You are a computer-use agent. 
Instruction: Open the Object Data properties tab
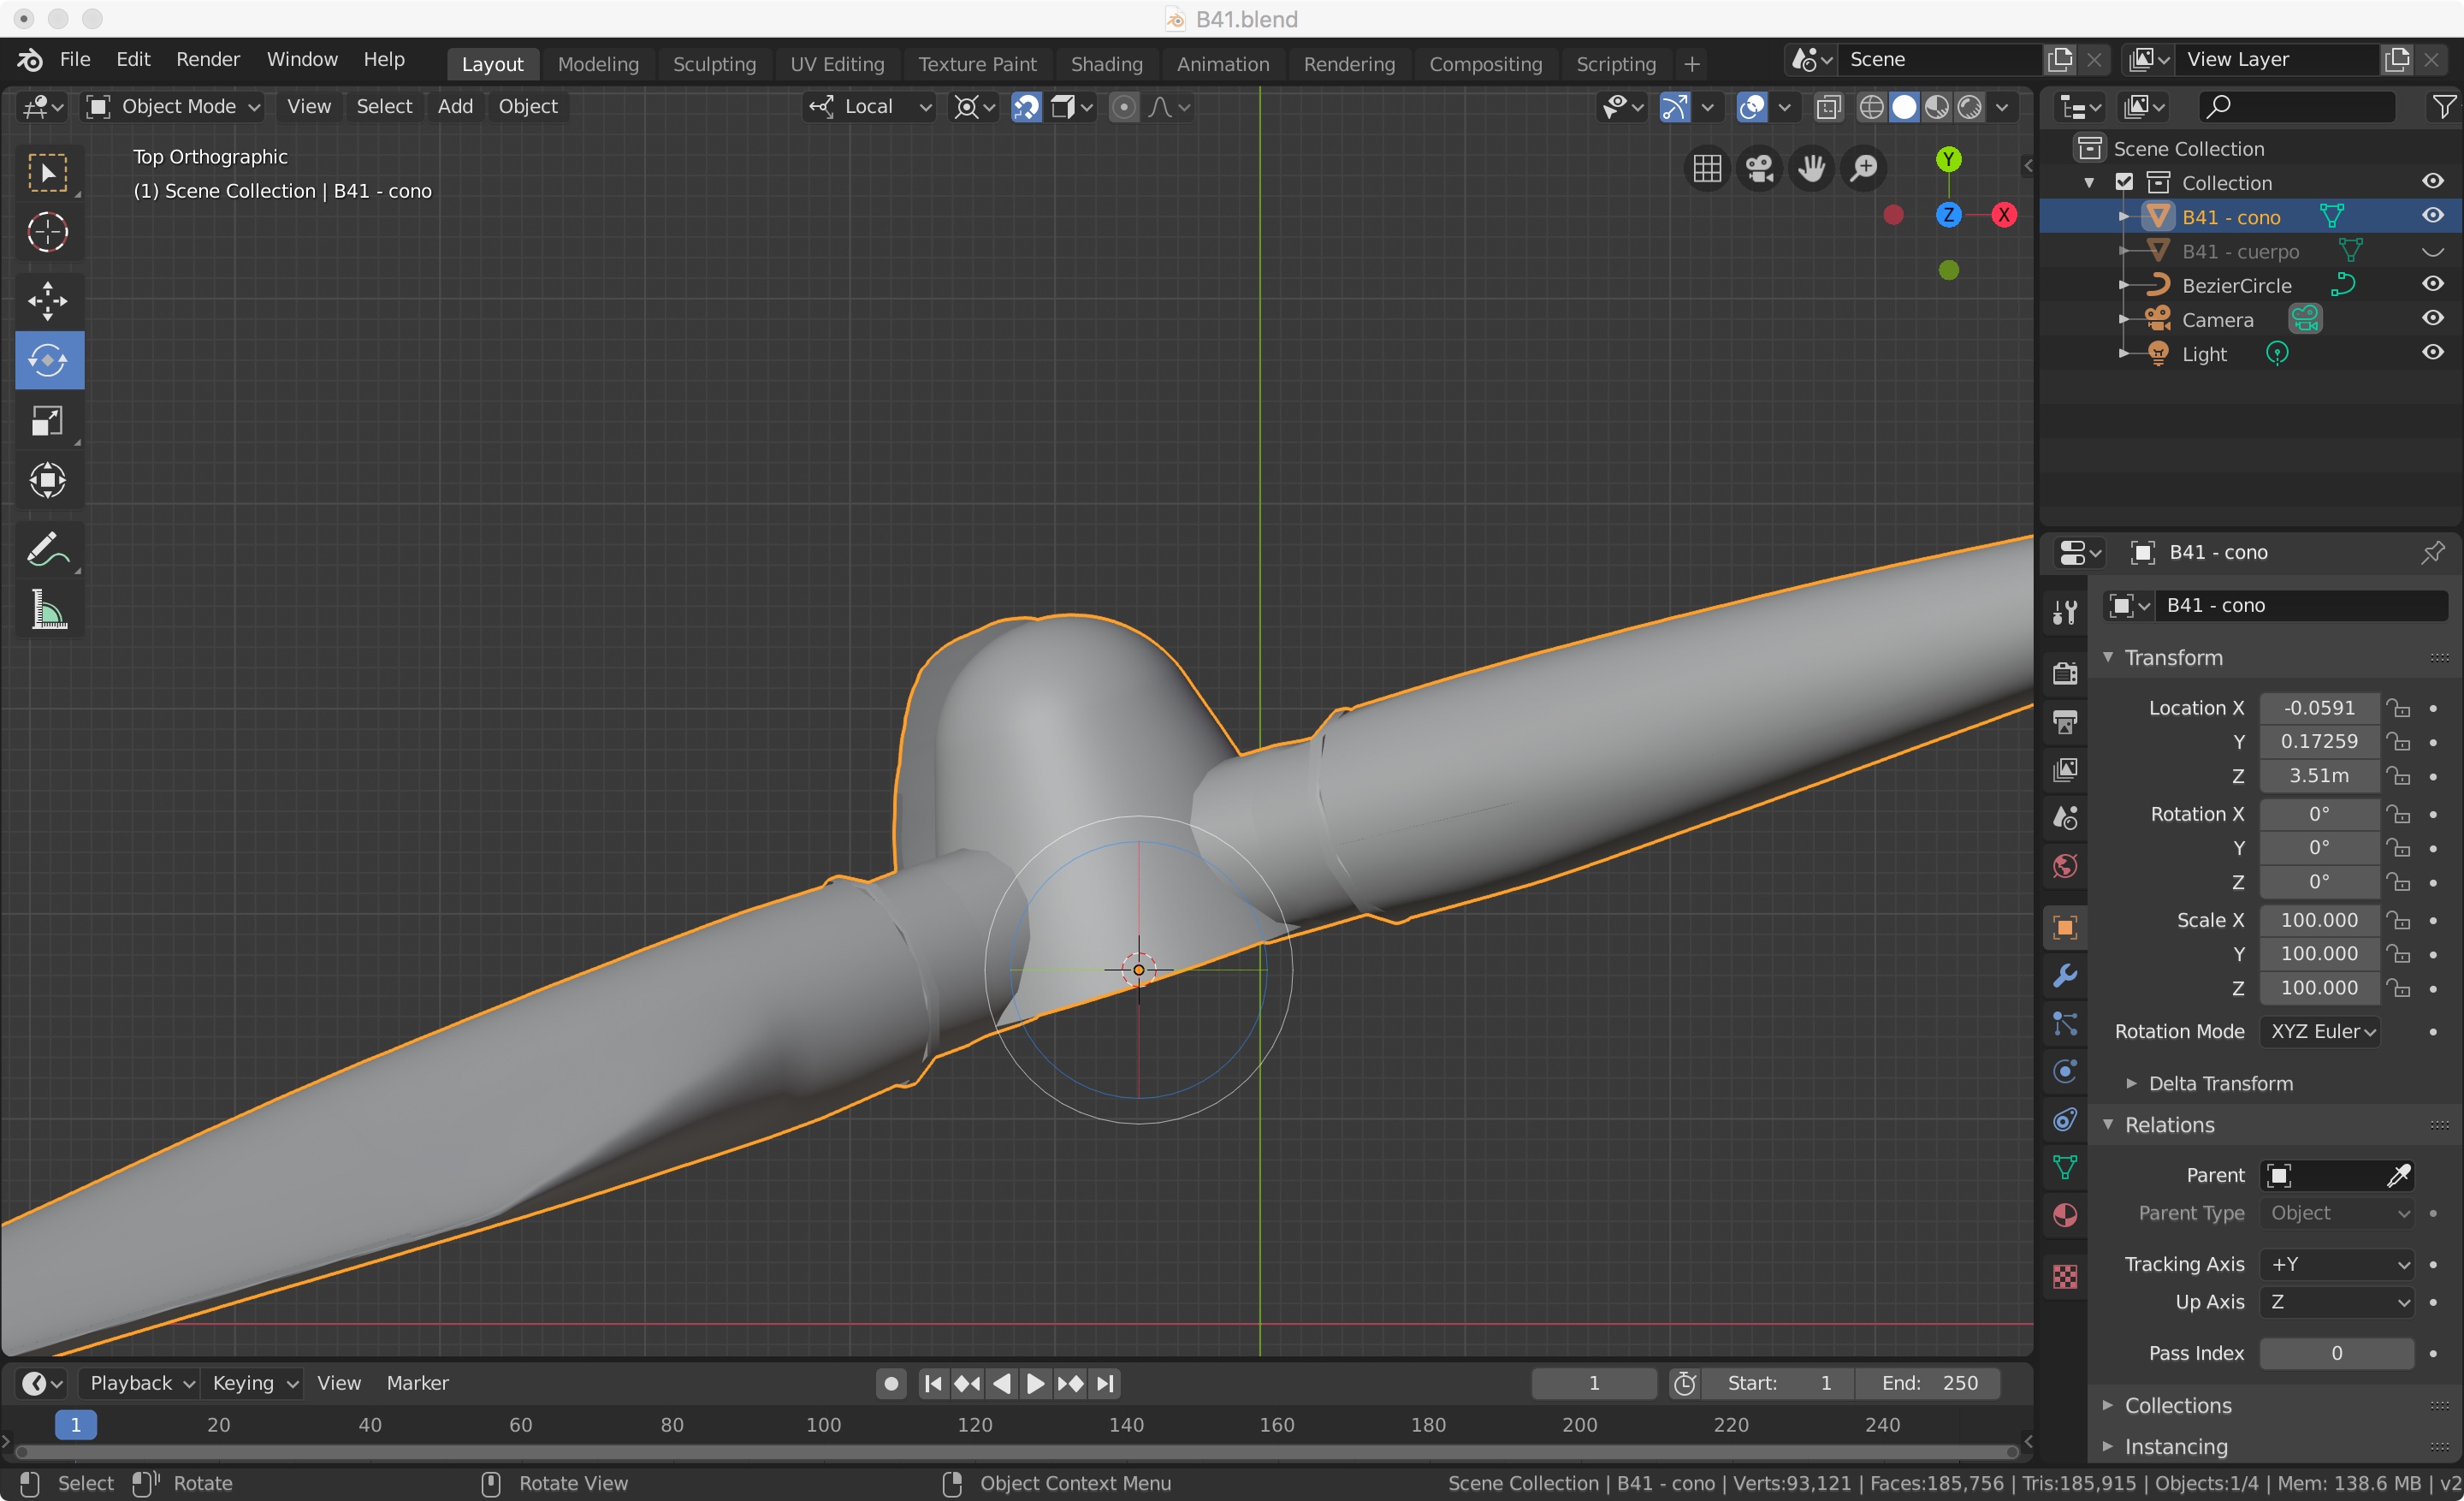point(2065,1167)
